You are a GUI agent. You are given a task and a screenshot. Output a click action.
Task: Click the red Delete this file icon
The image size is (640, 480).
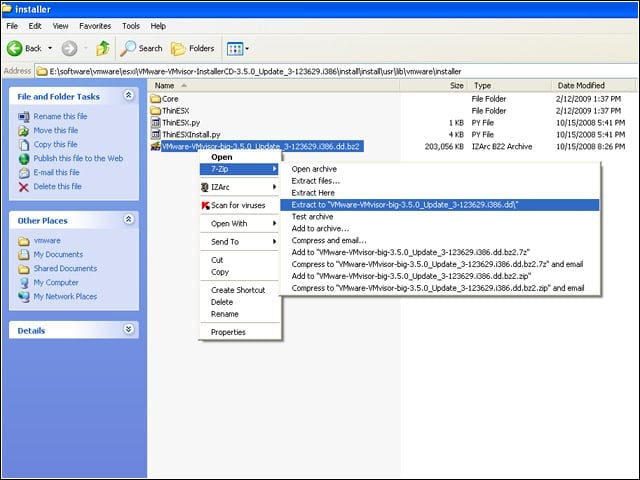[x=24, y=187]
